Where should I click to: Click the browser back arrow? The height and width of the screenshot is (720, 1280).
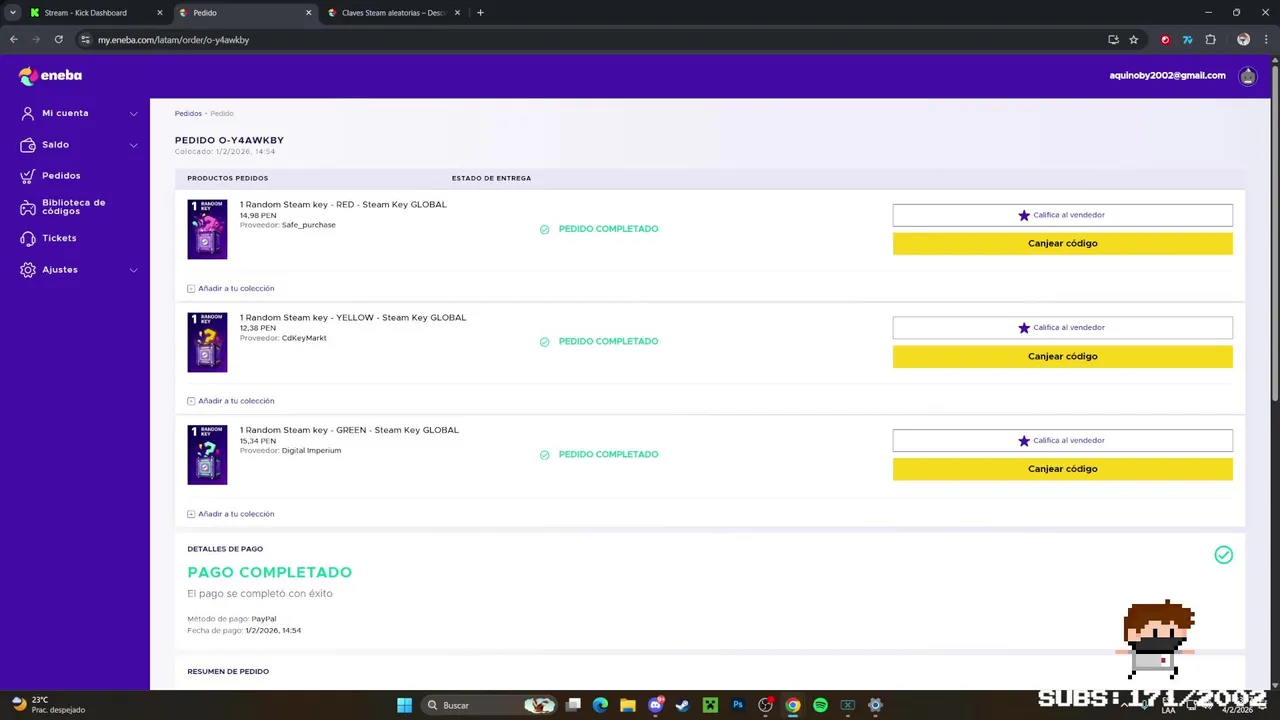coord(14,40)
